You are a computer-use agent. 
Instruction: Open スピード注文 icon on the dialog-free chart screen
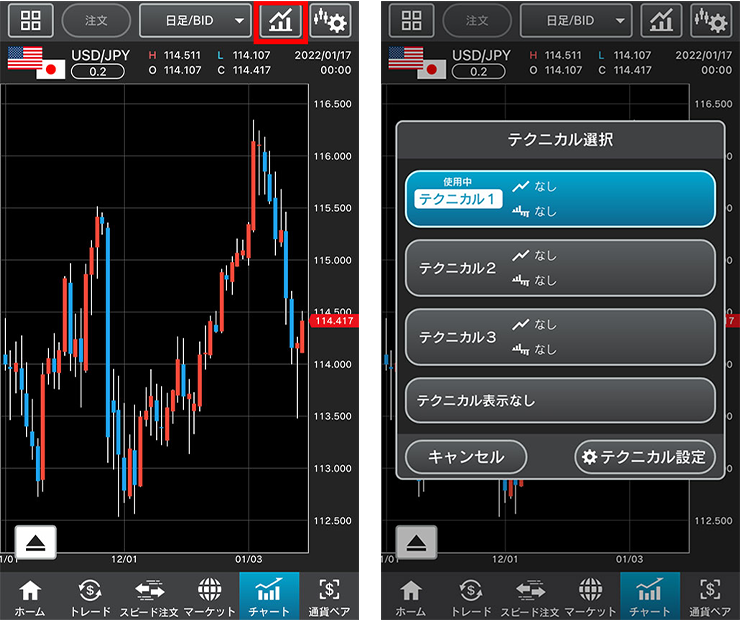(x=149, y=597)
